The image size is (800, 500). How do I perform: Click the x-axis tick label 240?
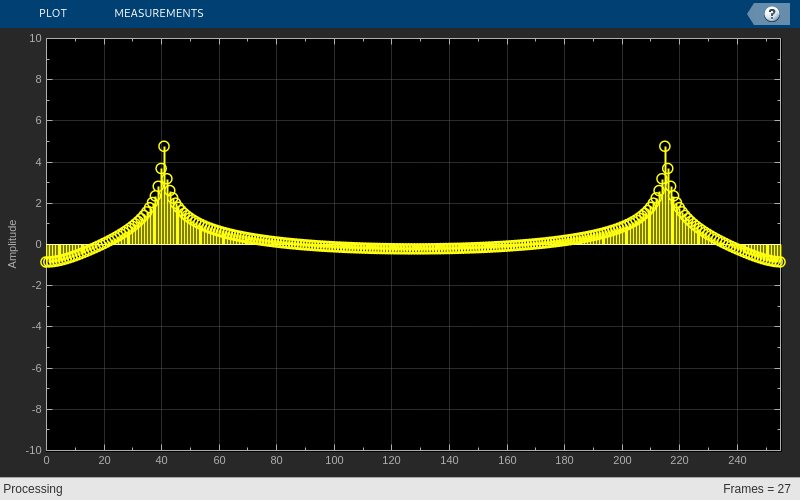737,460
